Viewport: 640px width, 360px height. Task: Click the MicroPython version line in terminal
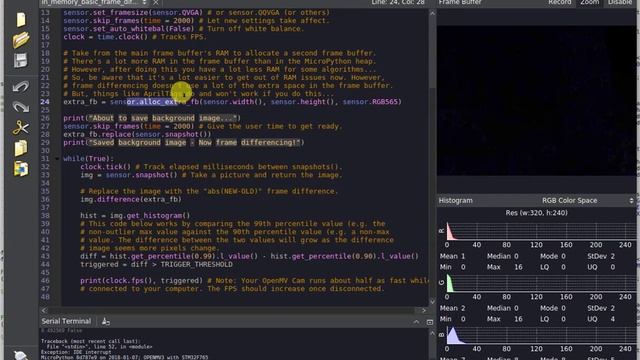pyautogui.click(x=124, y=357)
